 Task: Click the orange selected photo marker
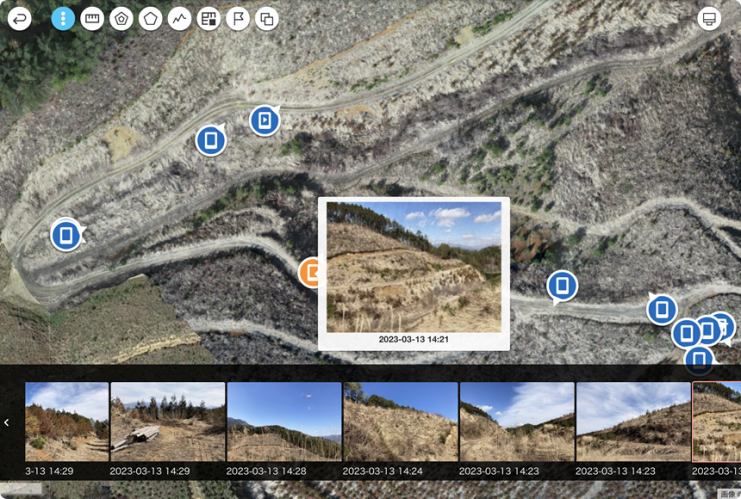(309, 273)
